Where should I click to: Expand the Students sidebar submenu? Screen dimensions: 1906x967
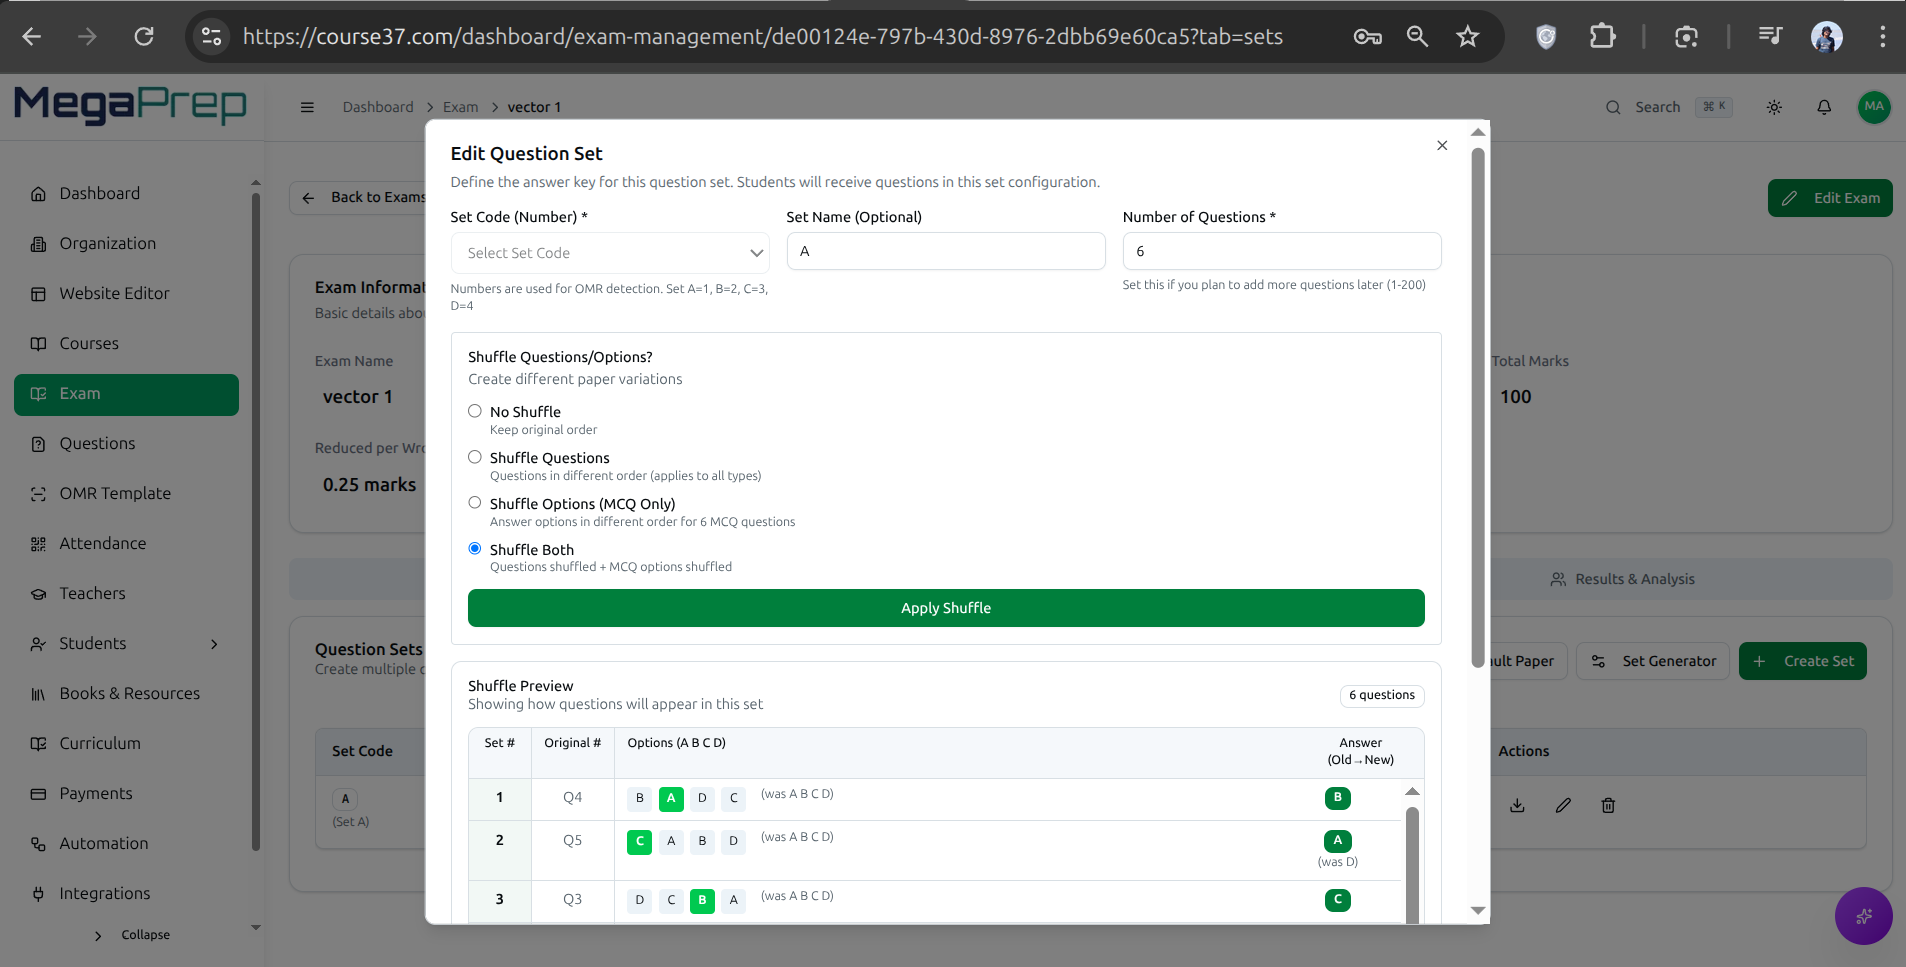pos(214,644)
